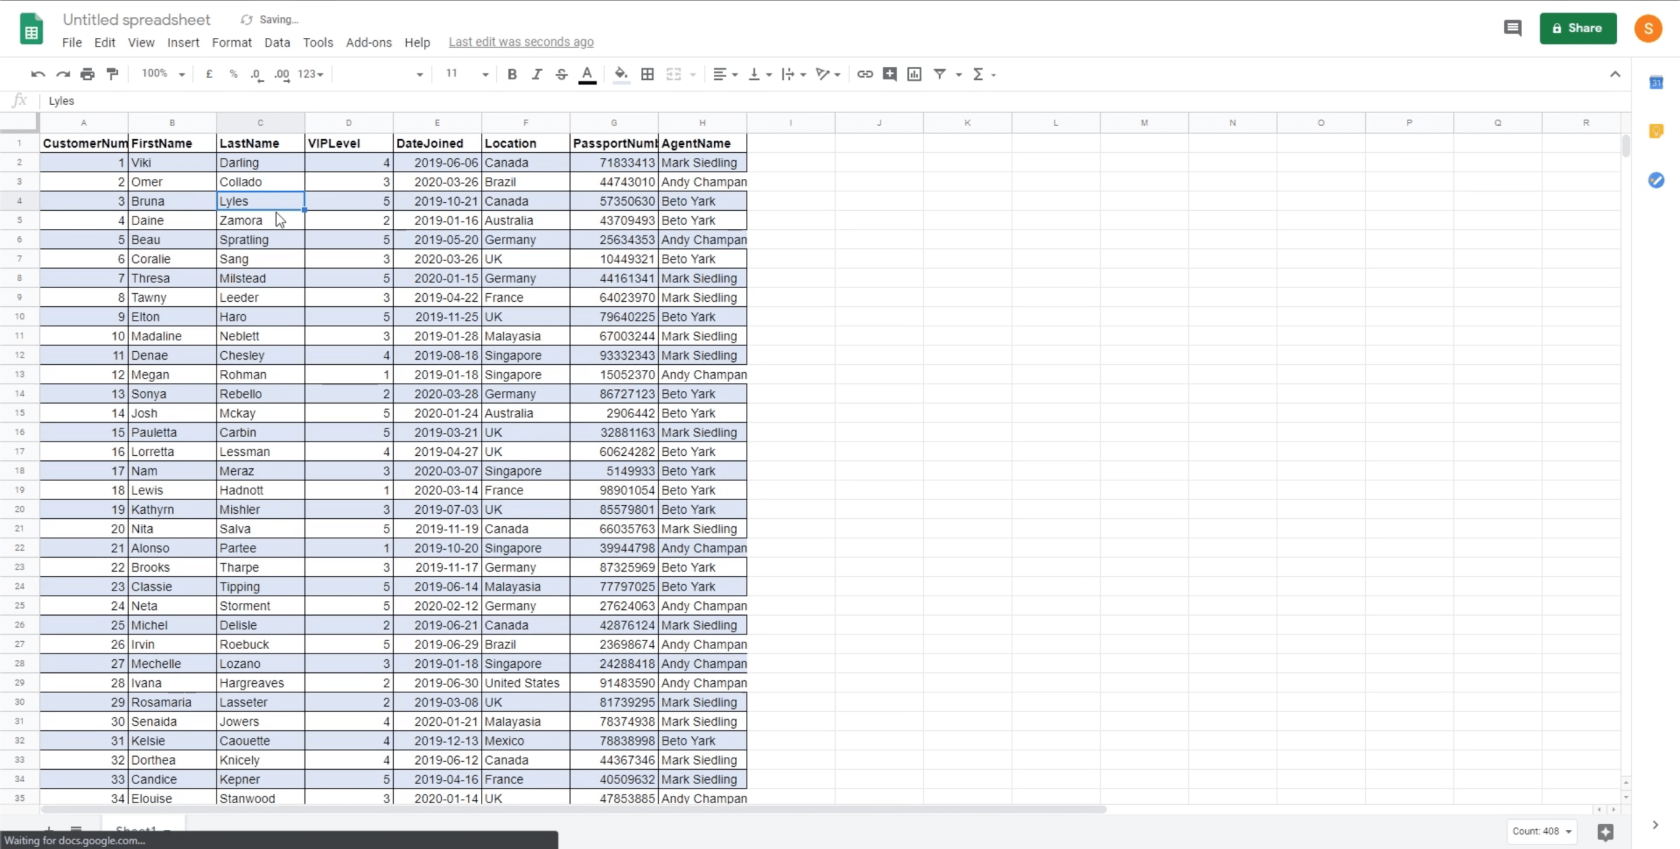Image resolution: width=1680 pixels, height=849 pixels.
Task: Open the Help menu
Action: pos(417,42)
